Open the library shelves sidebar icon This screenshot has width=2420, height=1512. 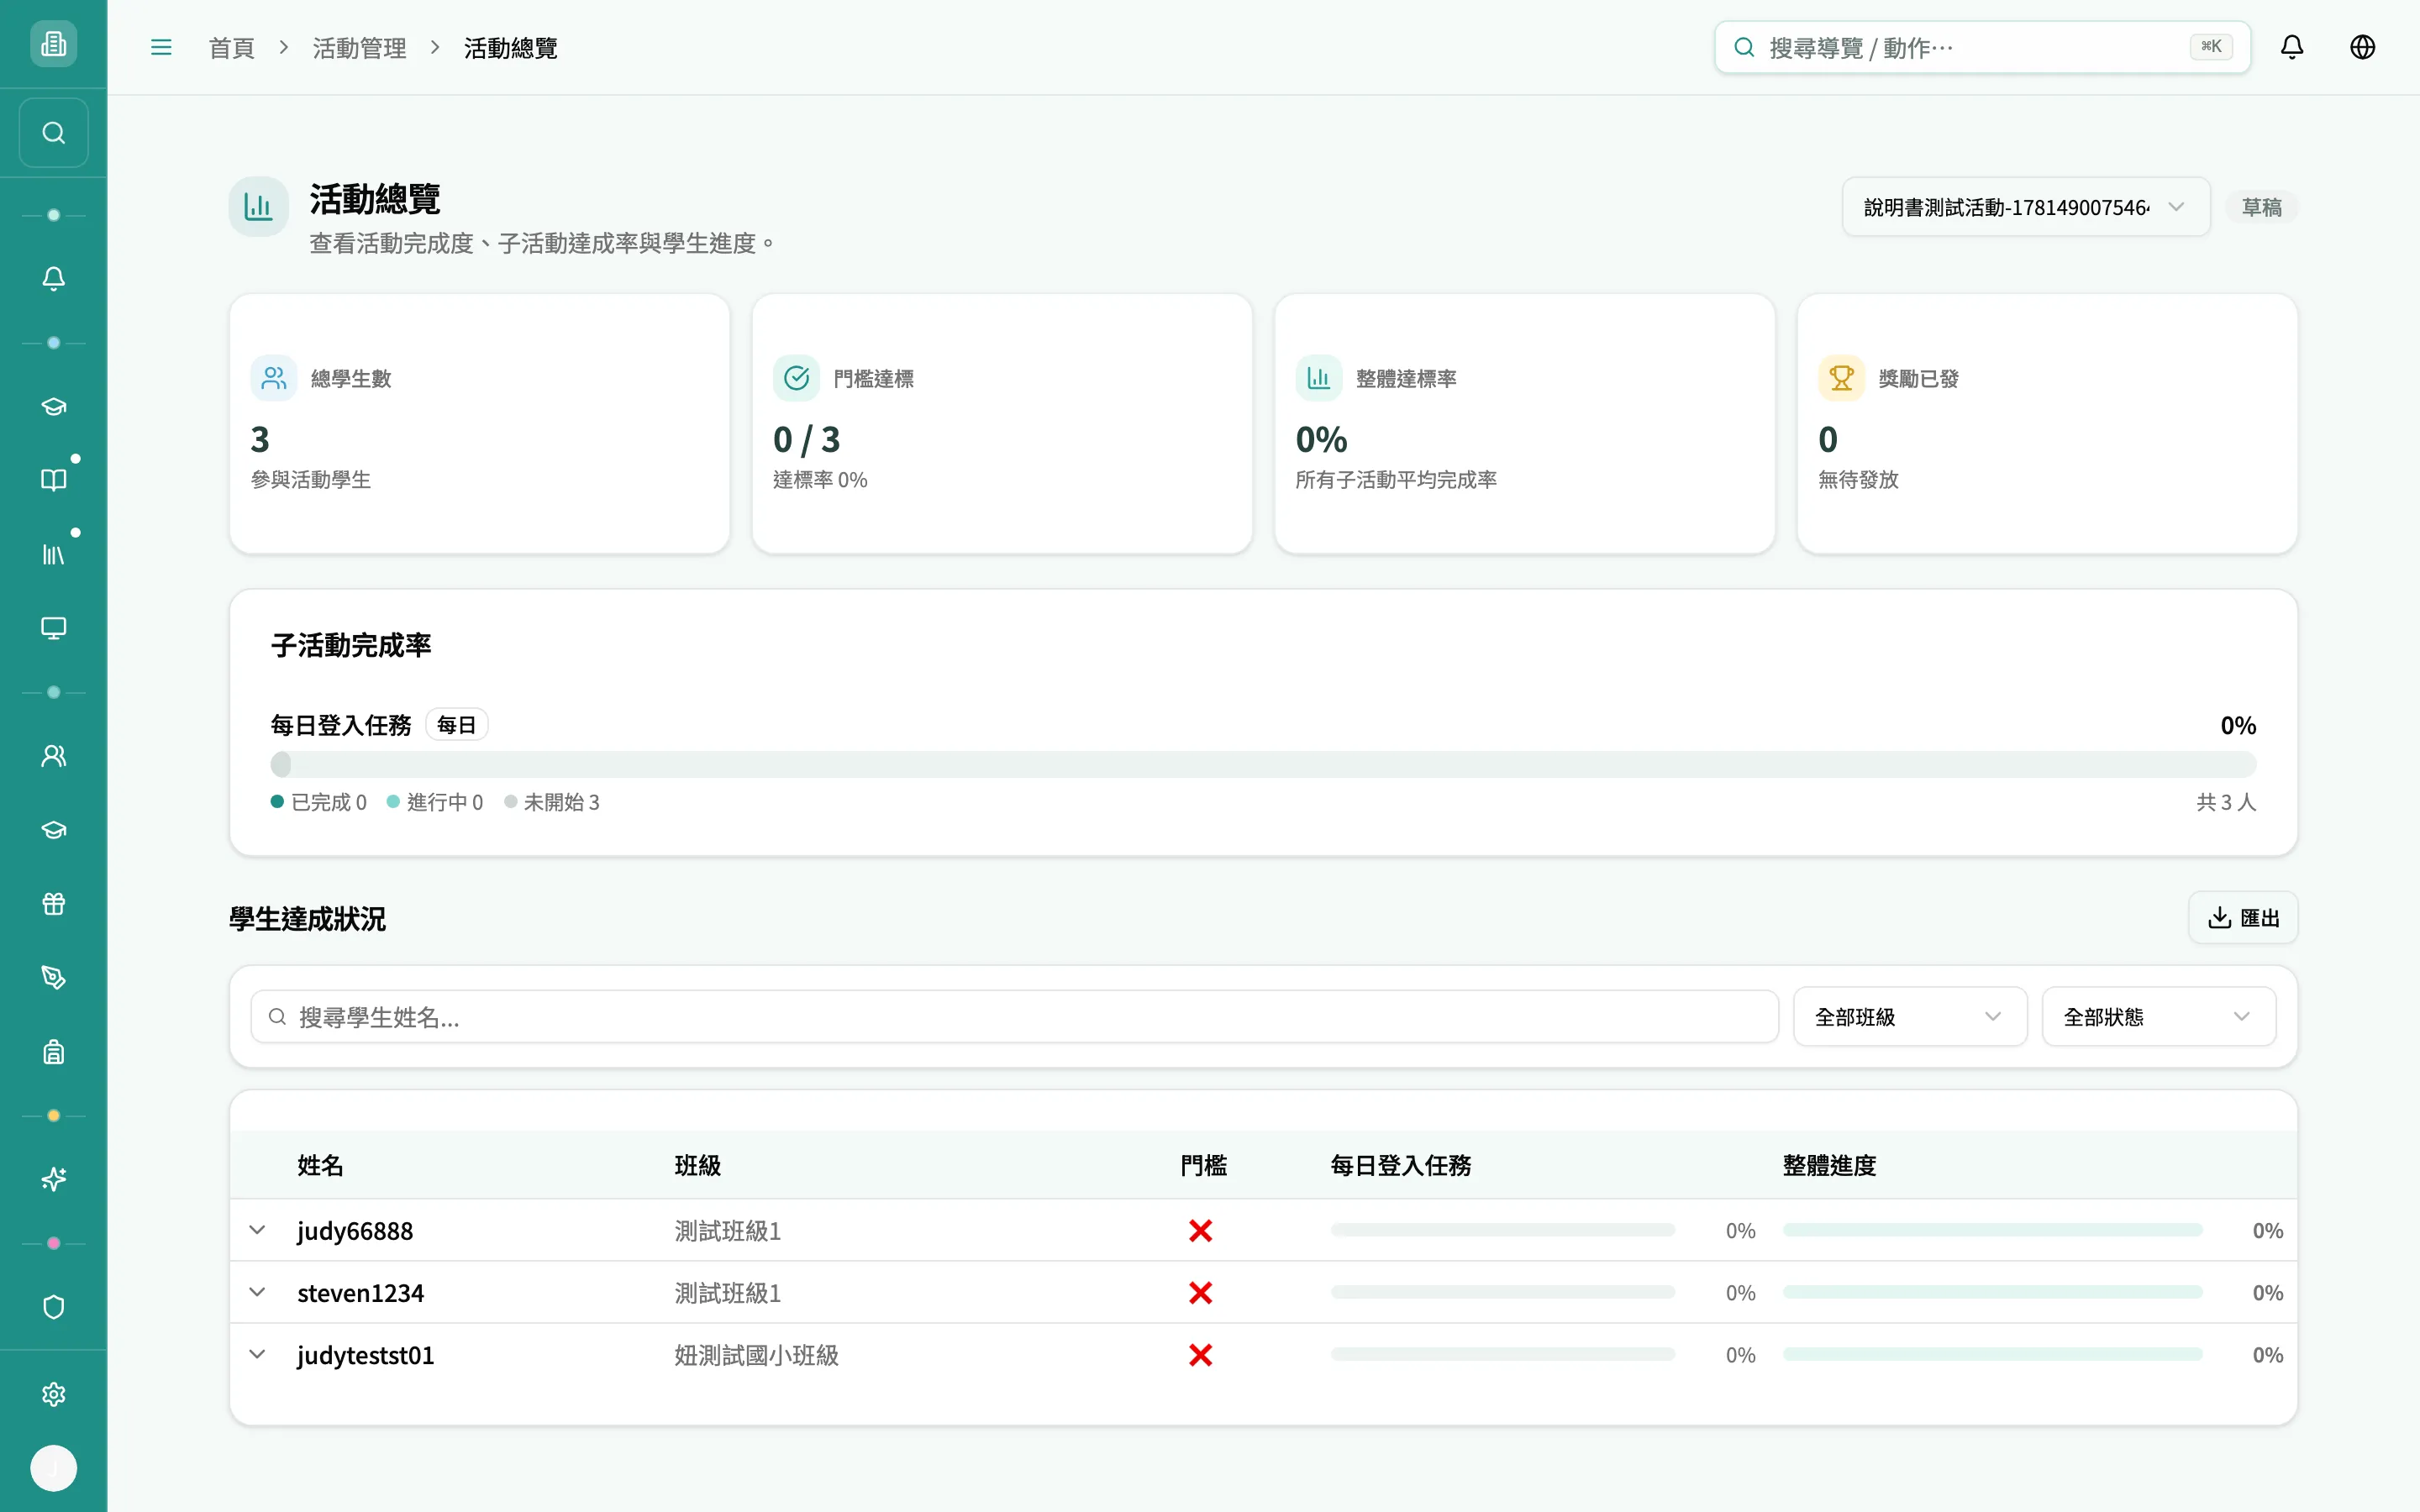pyautogui.click(x=53, y=554)
